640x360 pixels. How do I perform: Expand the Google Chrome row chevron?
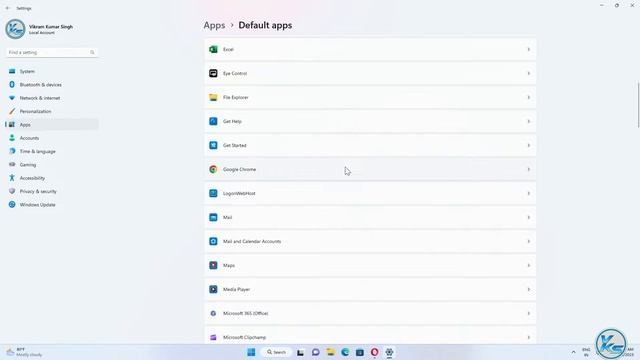pos(529,169)
